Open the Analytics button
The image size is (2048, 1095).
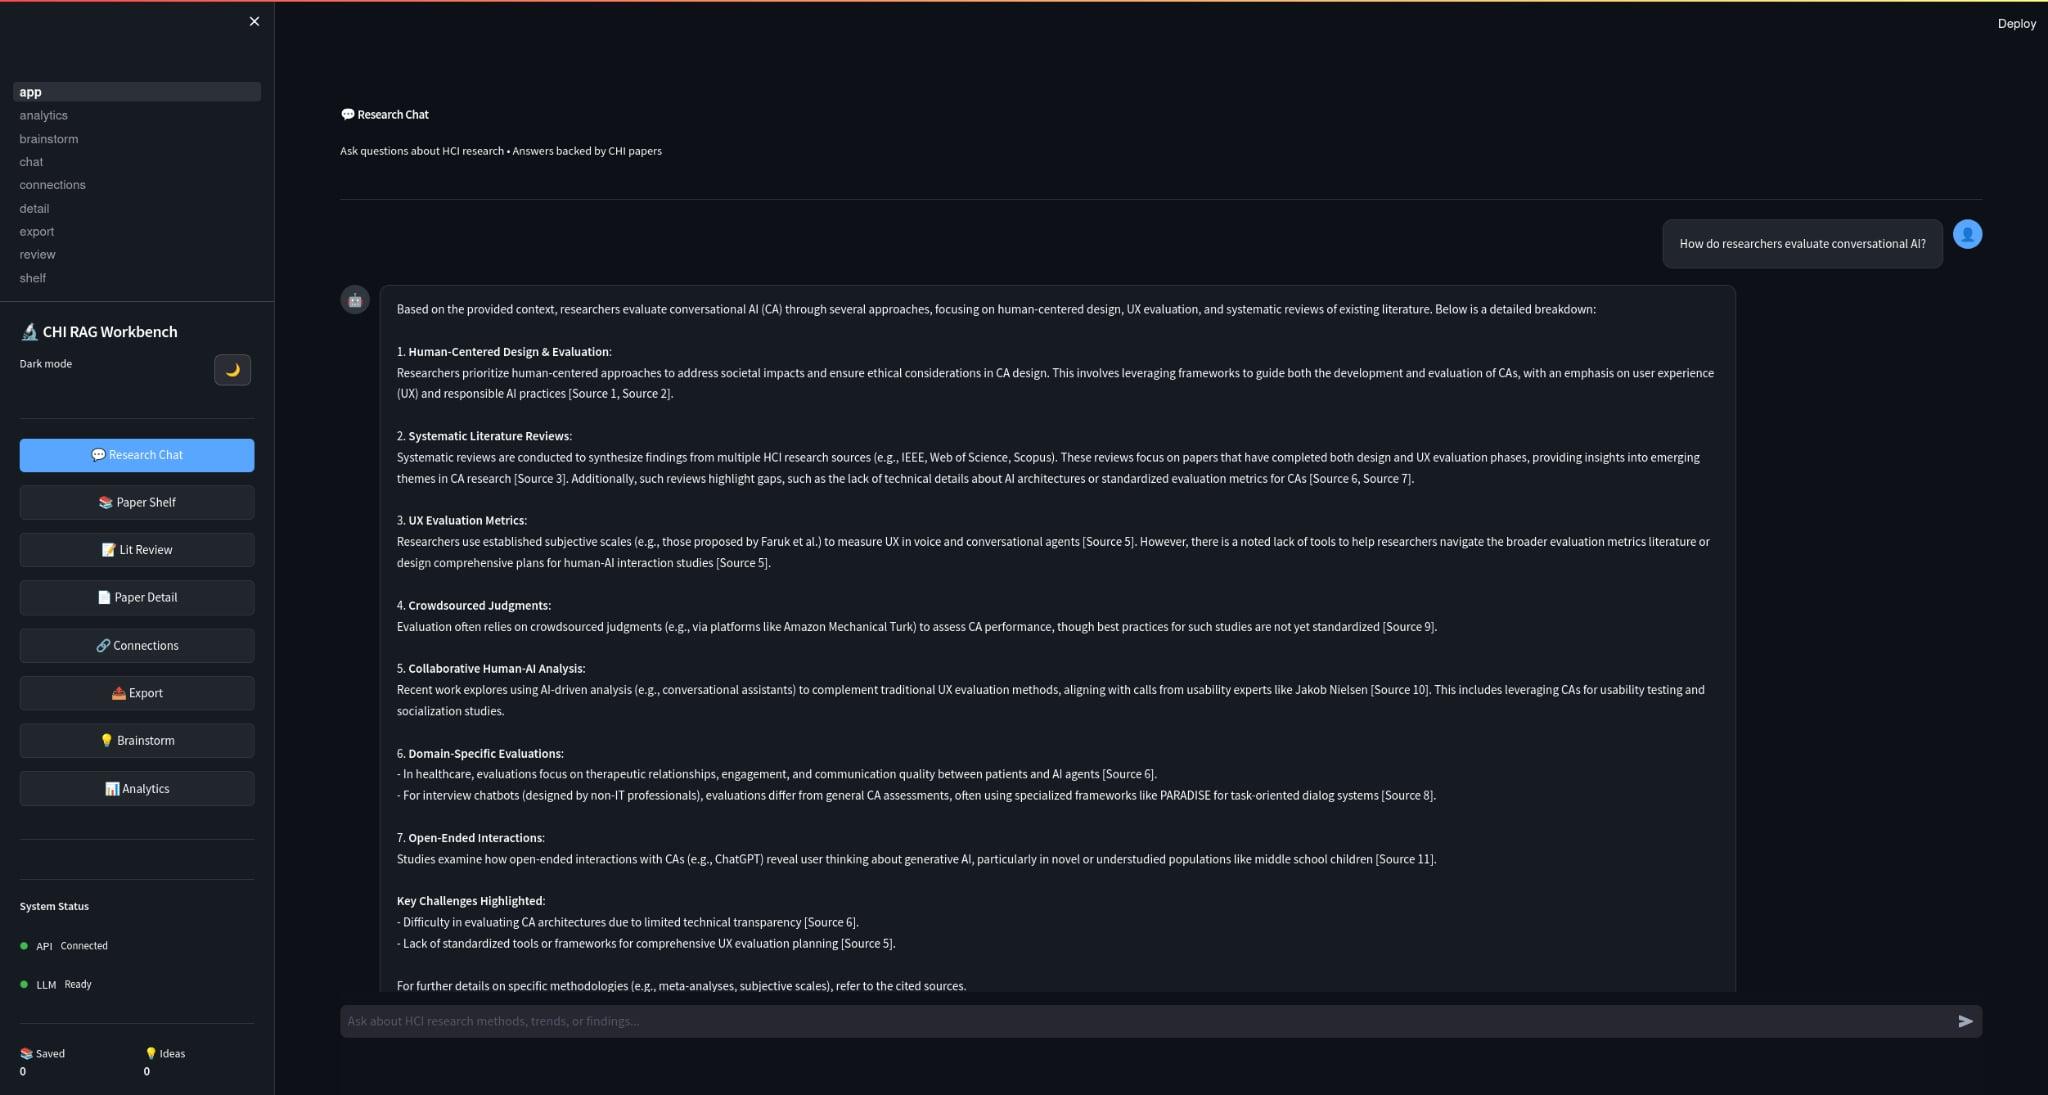point(137,789)
